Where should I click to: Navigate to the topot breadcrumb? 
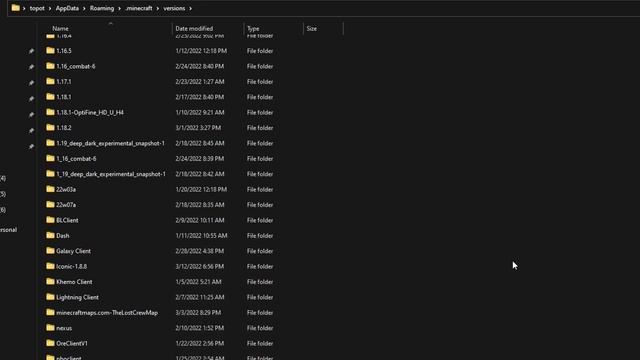(x=37, y=8)
